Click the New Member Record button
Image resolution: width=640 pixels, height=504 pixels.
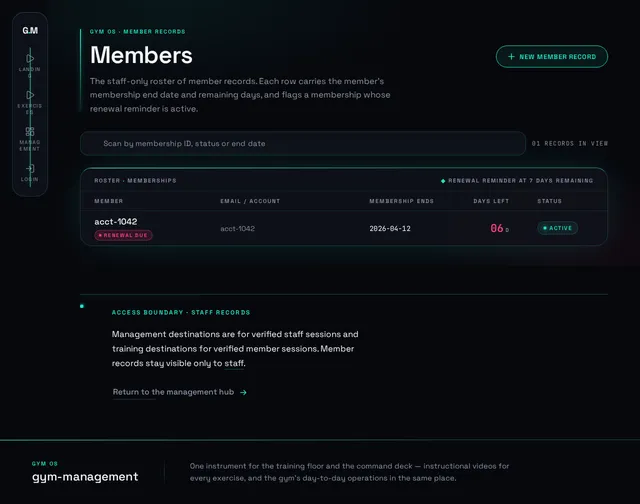click(551, 57)
